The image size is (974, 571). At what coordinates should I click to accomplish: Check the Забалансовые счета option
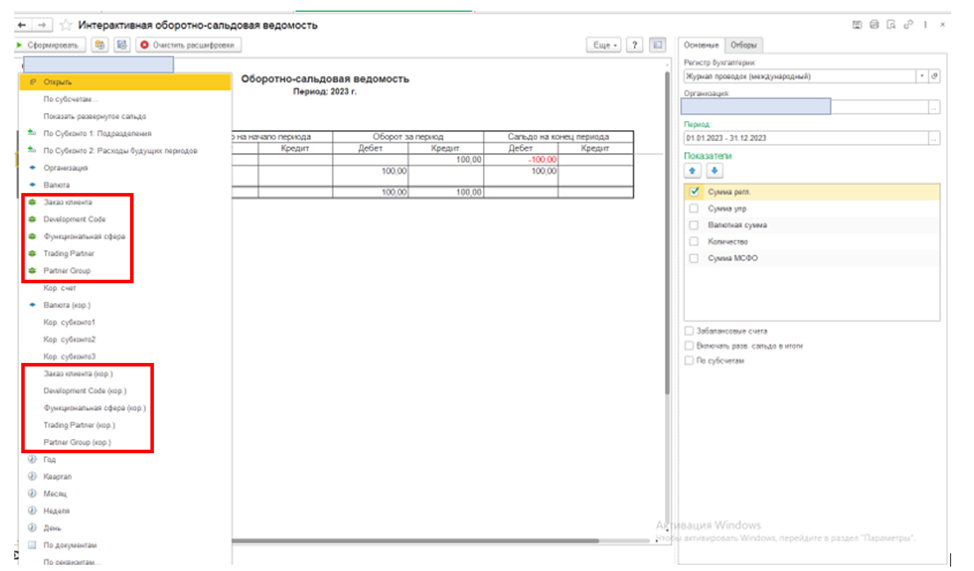689,330
